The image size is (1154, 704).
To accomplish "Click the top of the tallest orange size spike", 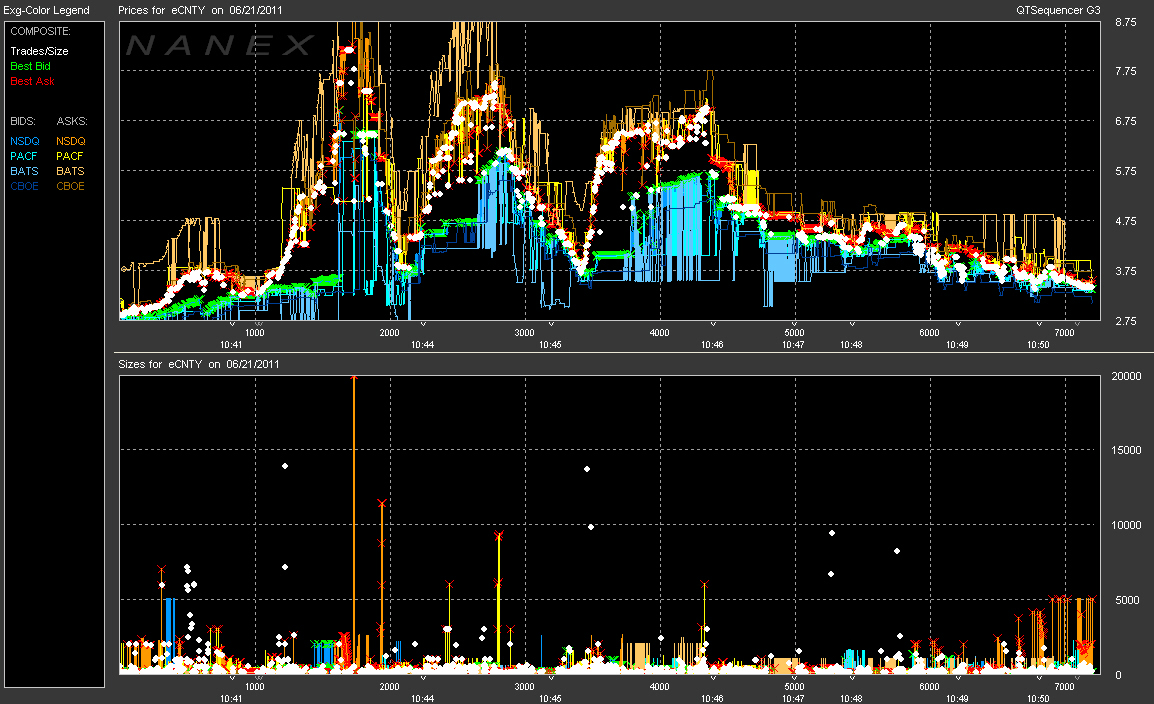I will (x=354, y=378).
